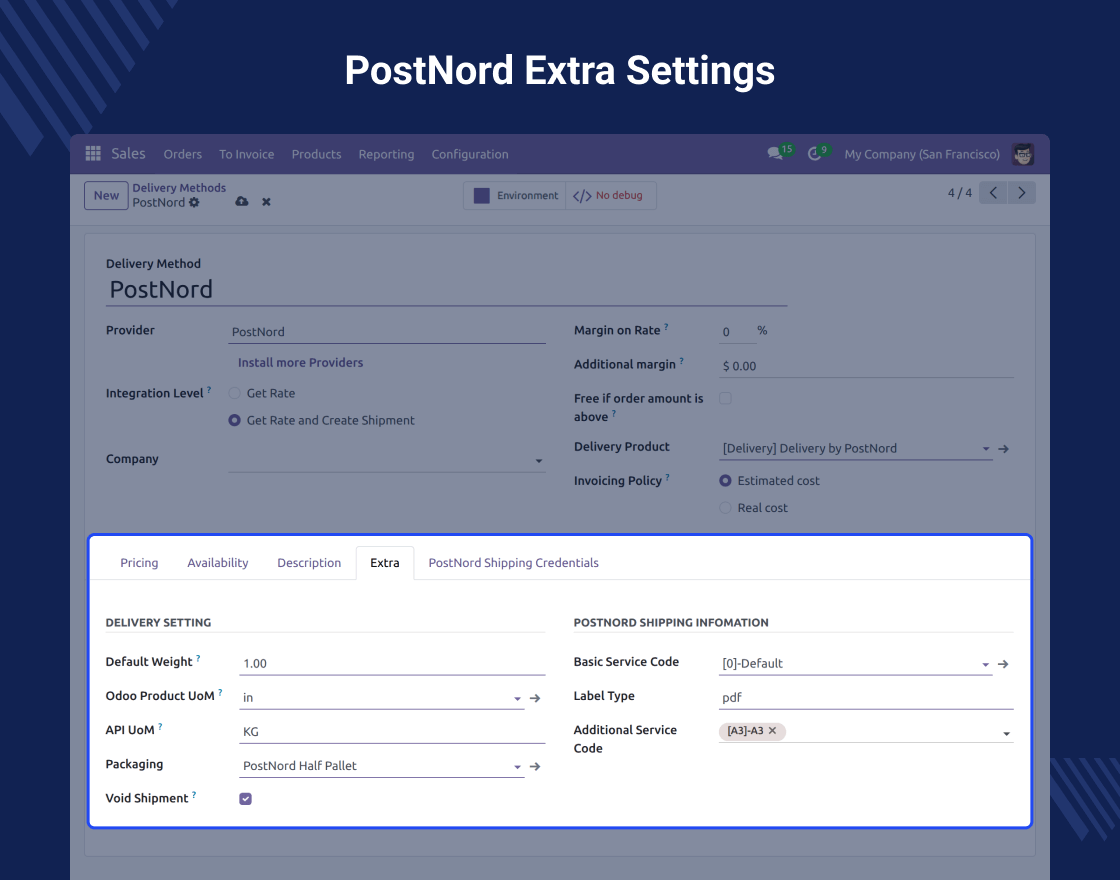1120x880 pixels.
Task: Edit the API UoM field
Action: click(x=392, y=732)
